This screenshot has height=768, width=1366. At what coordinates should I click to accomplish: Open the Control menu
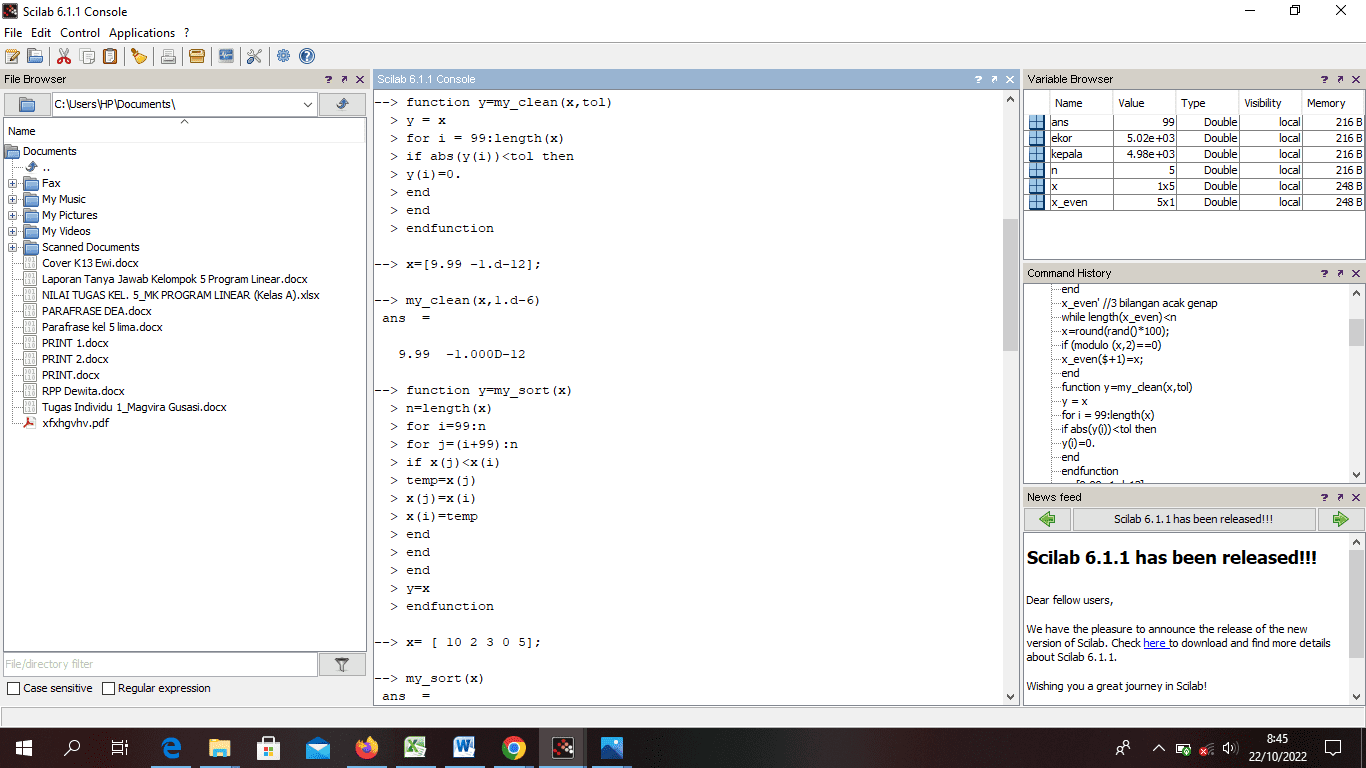(x=80, y=33)
